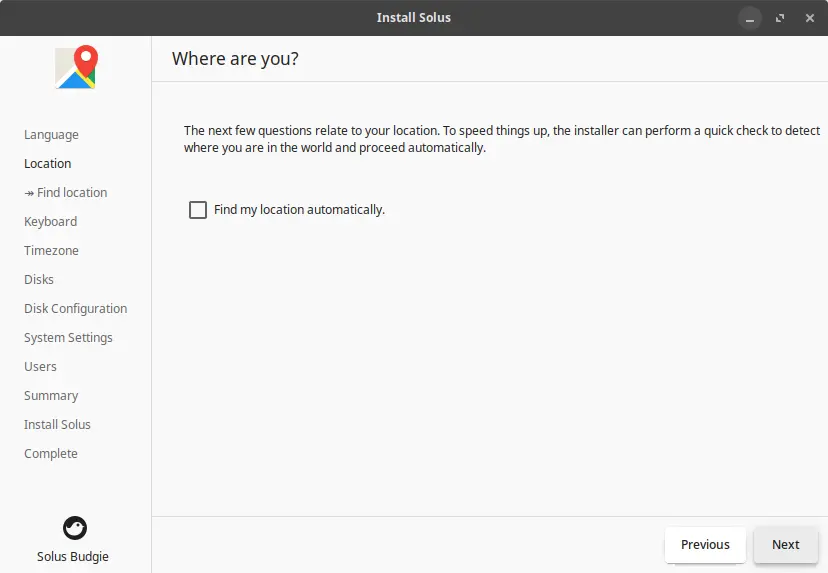Maximize the Install Solus window
828x573 pixels.
click(780, 18)
